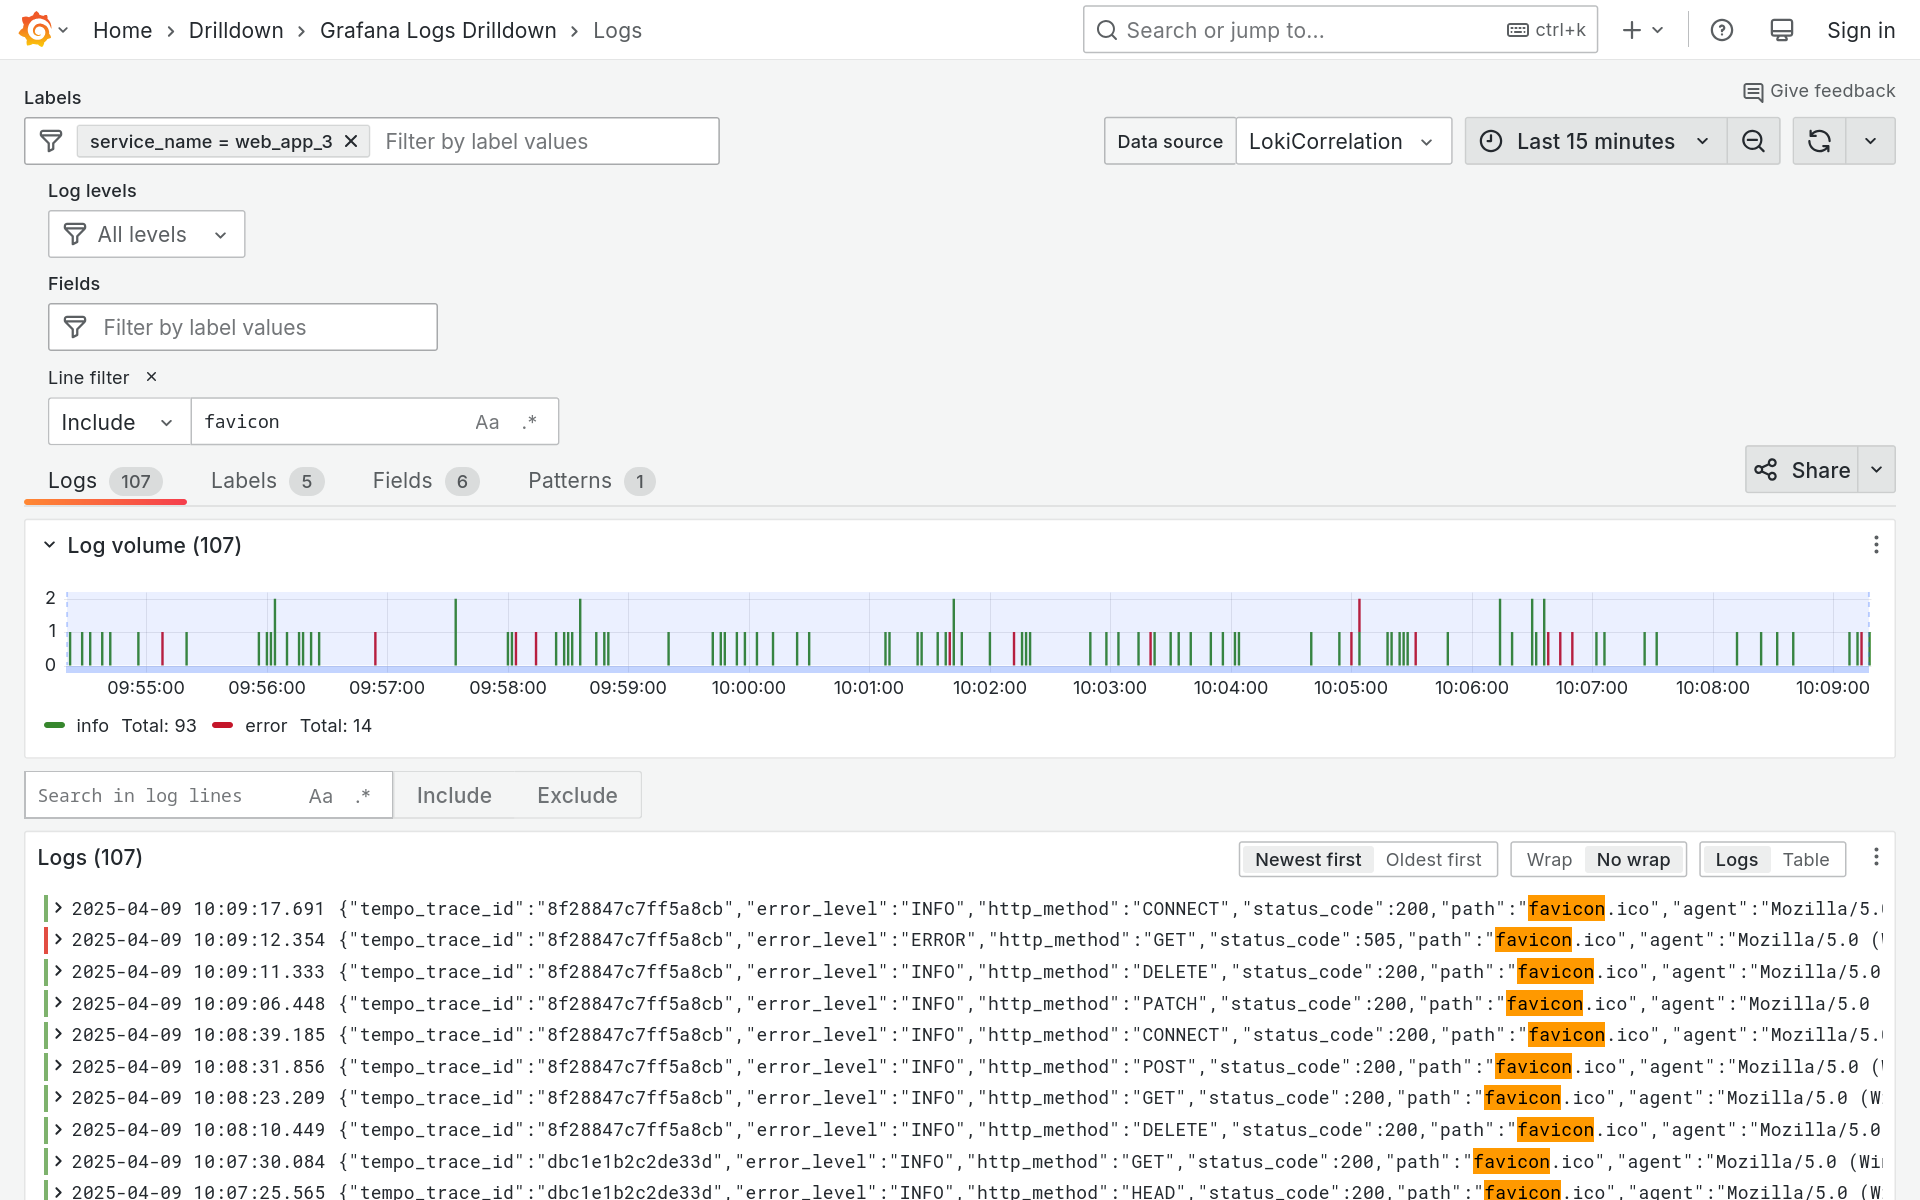
Task: Click the info series legend color marker
Action: point(55,725)
